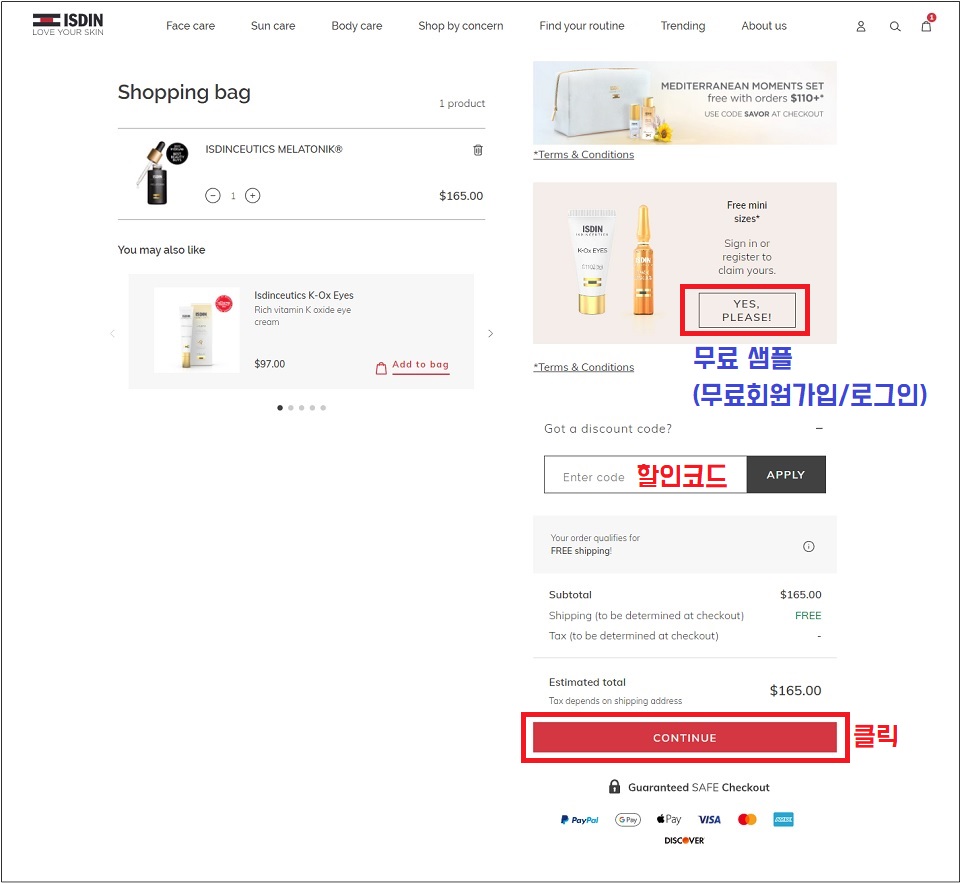Image resolution: width=960 pixels, height=883 pixels.
Task: Show free shipping info icon
Action: tap(809, 546)
